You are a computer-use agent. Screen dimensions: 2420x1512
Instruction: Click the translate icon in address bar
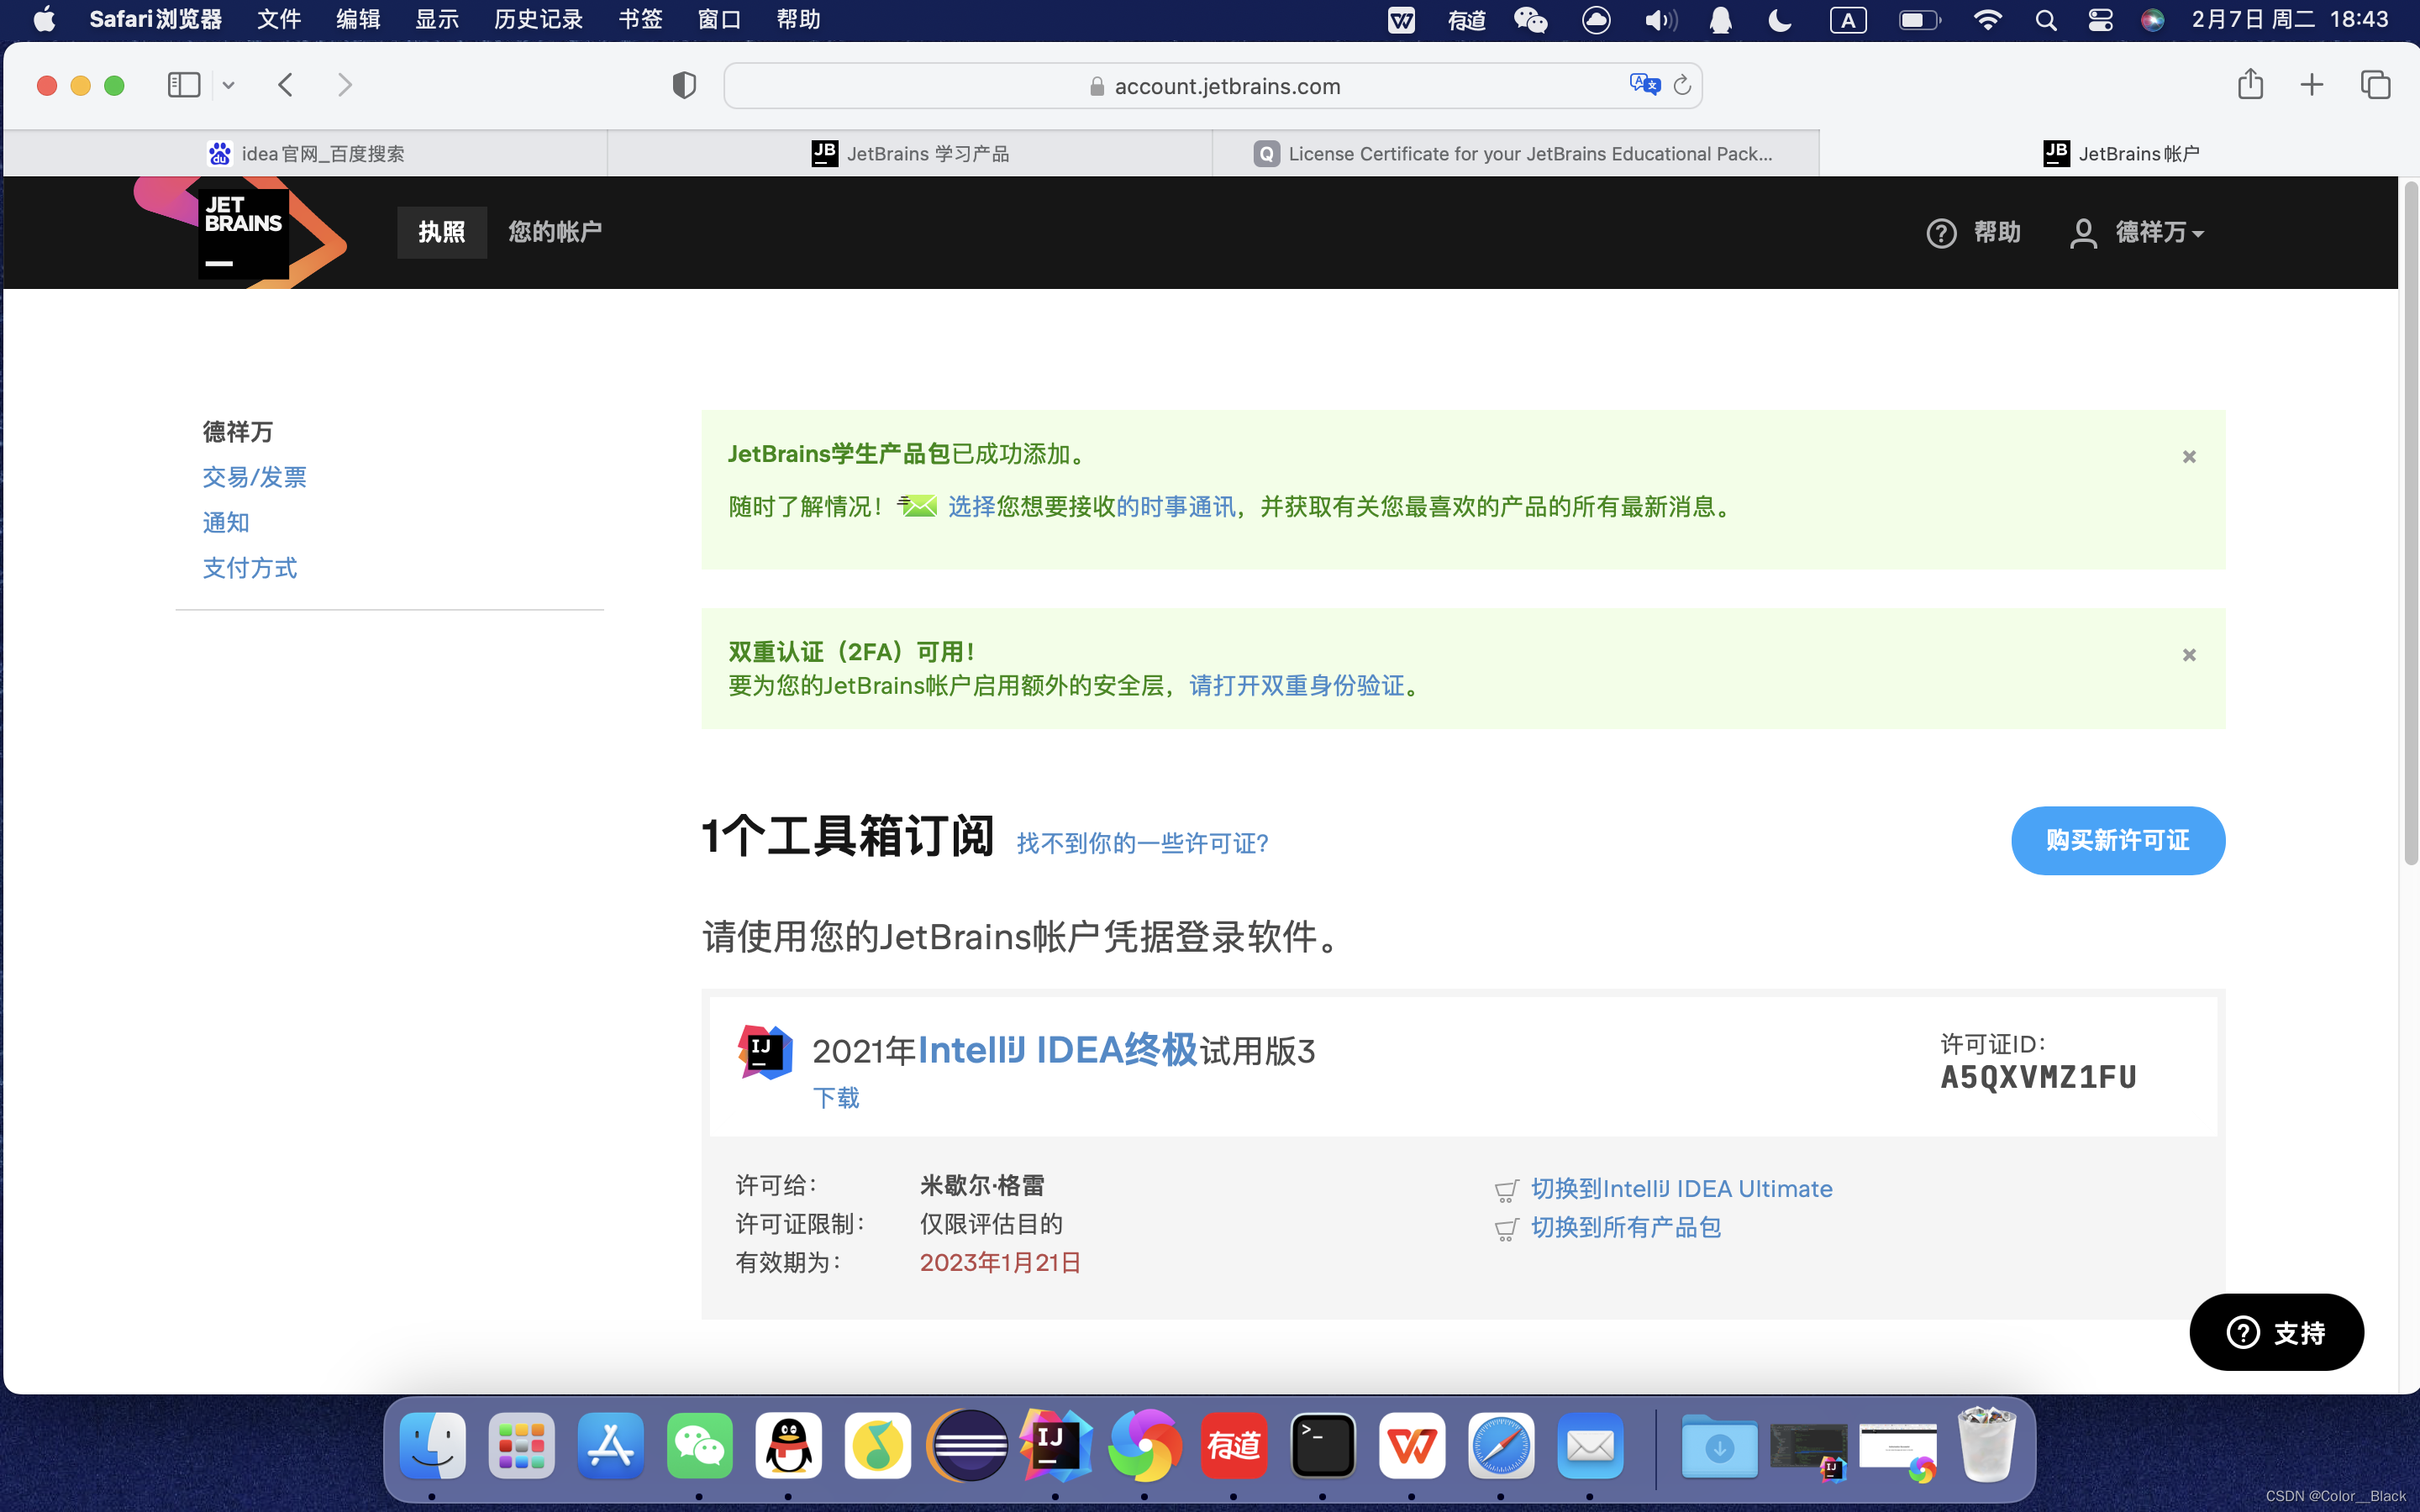coord(1644,85)
